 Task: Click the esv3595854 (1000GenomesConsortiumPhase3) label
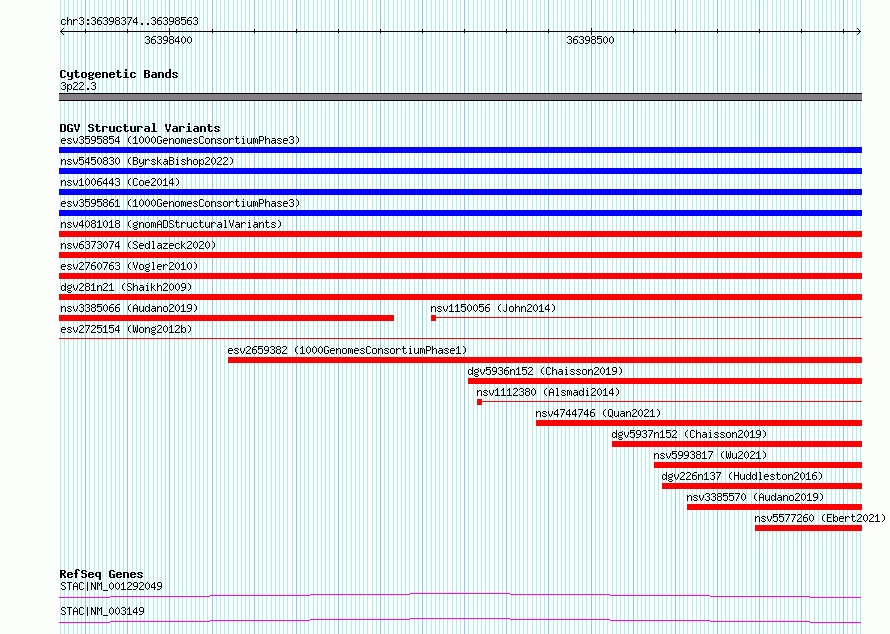pyautogui.click(x=180, y=140)
